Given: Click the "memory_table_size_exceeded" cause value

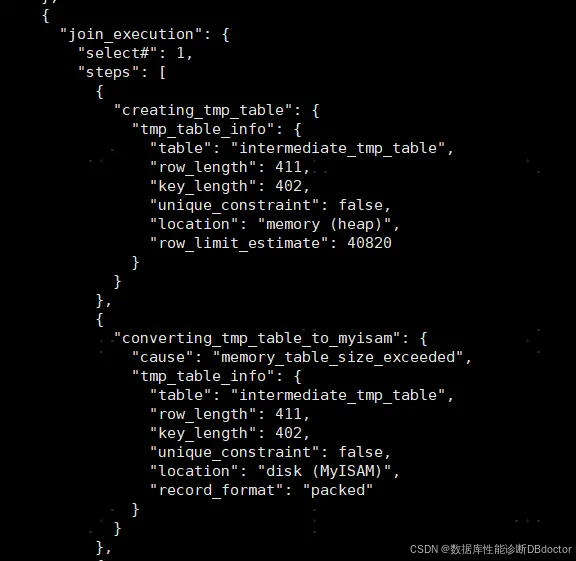Looking at the screenshot, I should click(x=338, y=357).
